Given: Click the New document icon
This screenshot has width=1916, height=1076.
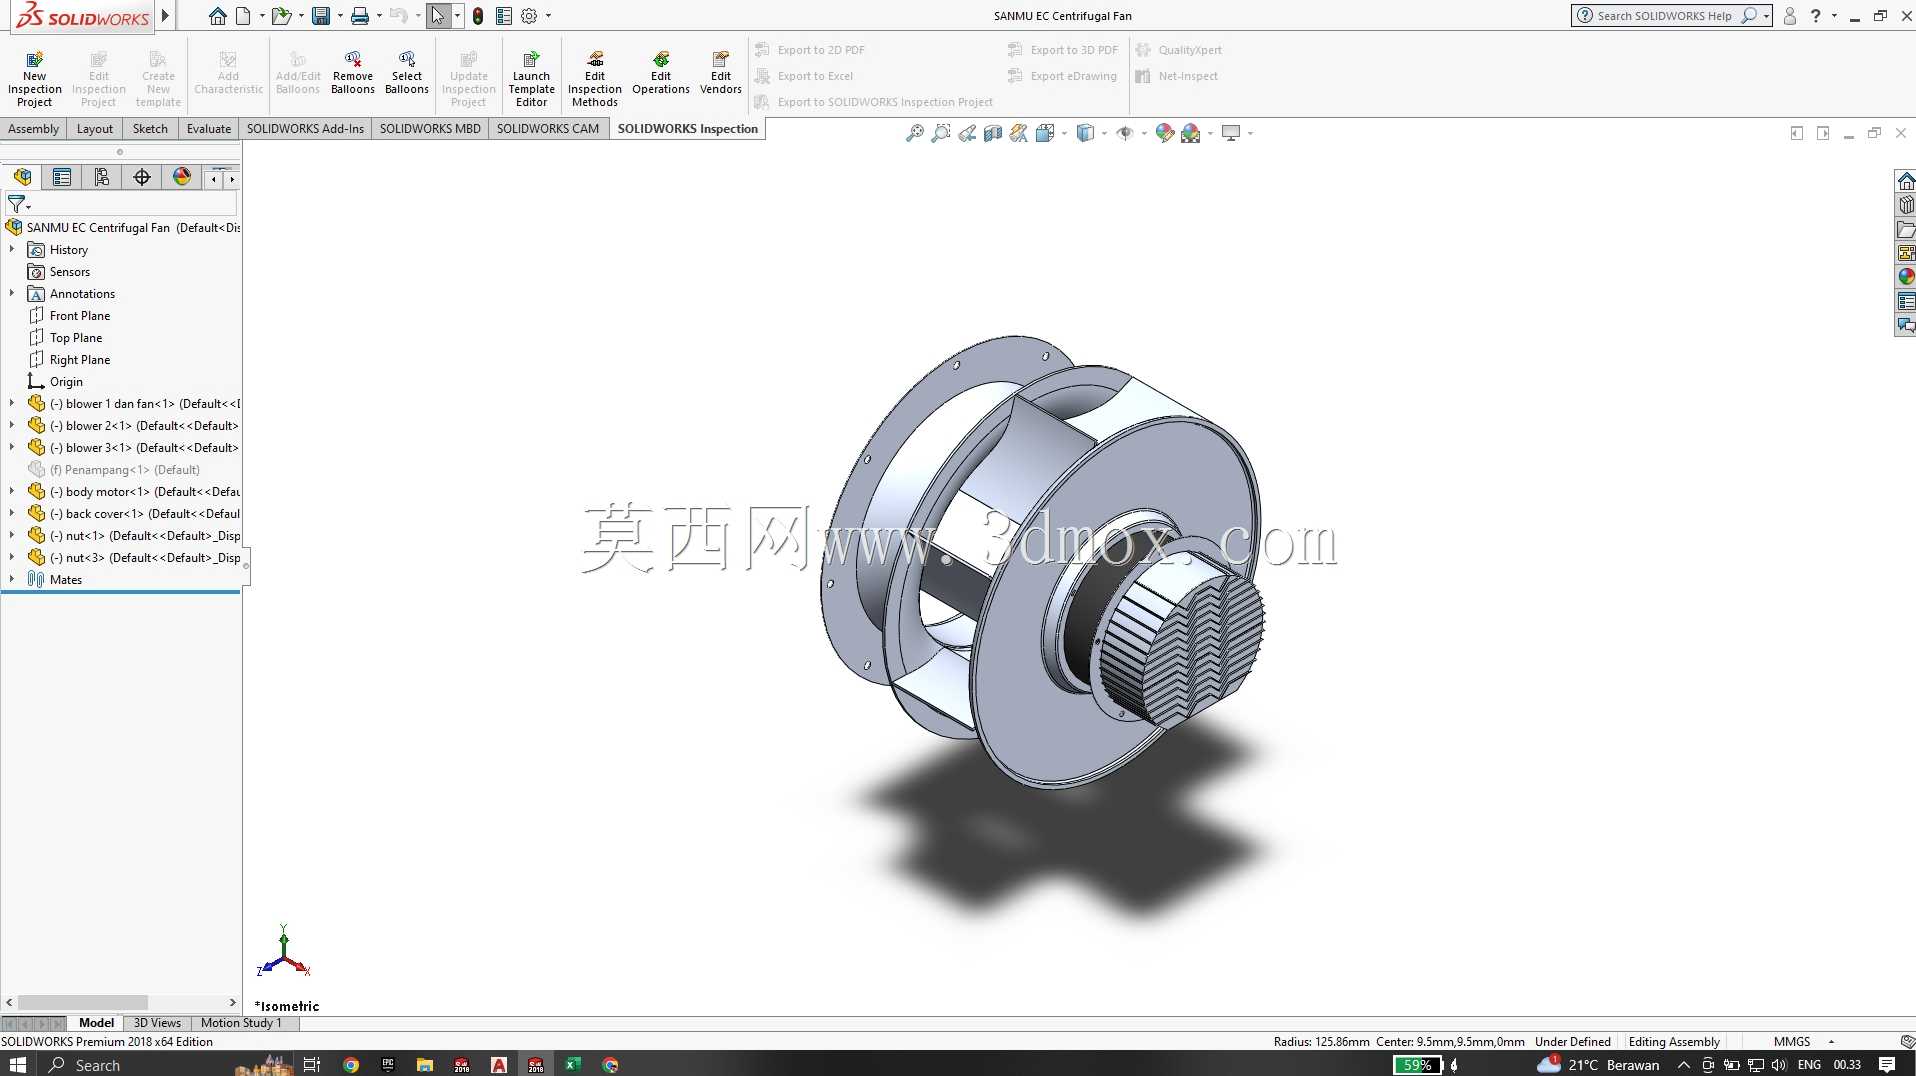Looking at the screenshot, I should point(243,16).
